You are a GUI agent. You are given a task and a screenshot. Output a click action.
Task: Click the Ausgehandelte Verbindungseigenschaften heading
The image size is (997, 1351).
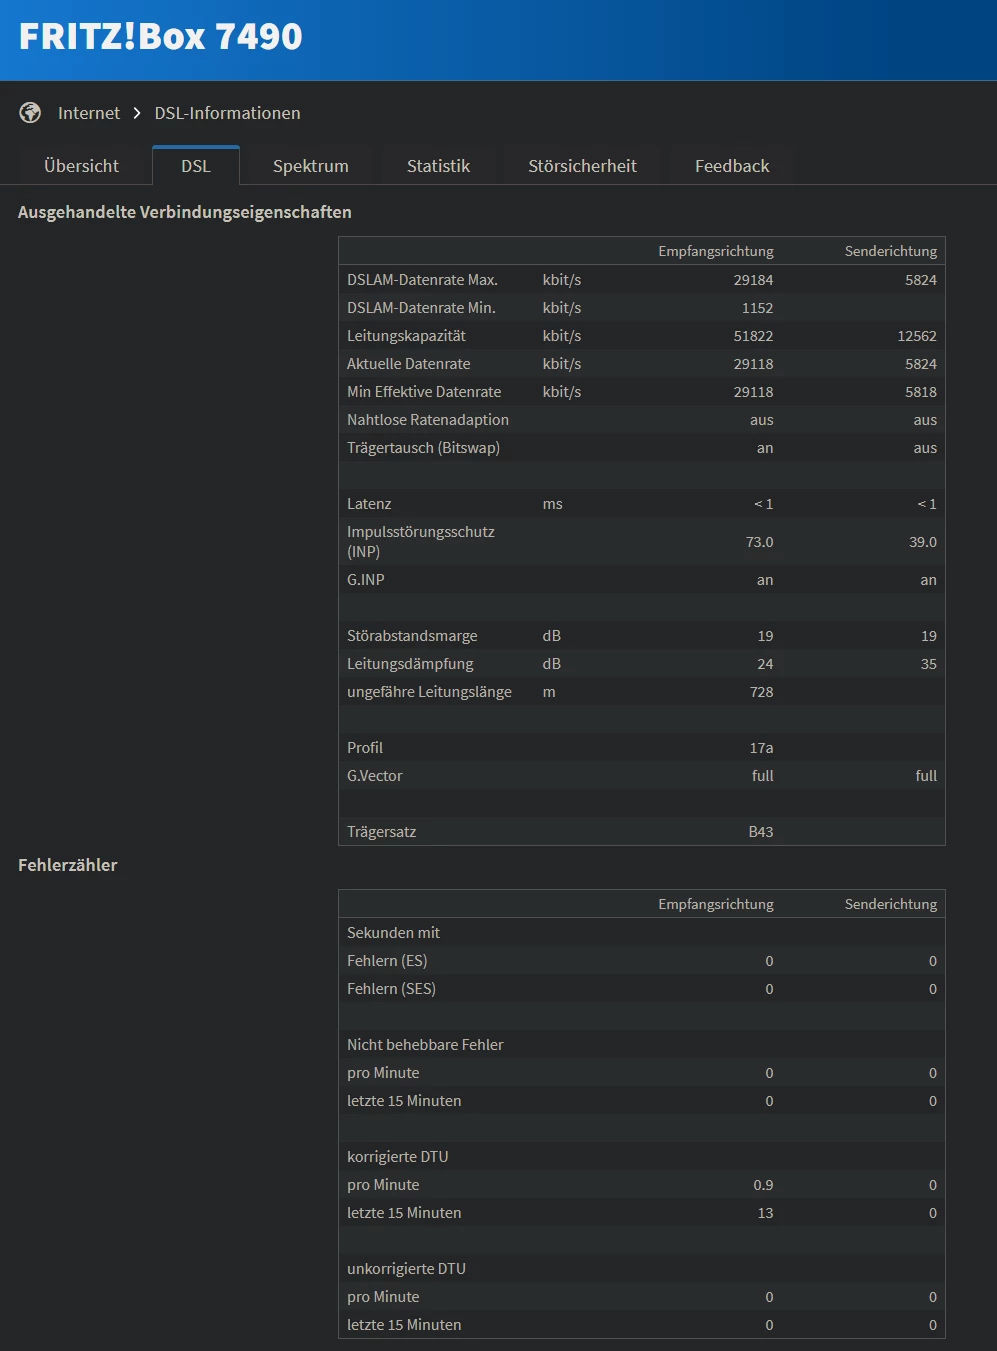point(185,212)
